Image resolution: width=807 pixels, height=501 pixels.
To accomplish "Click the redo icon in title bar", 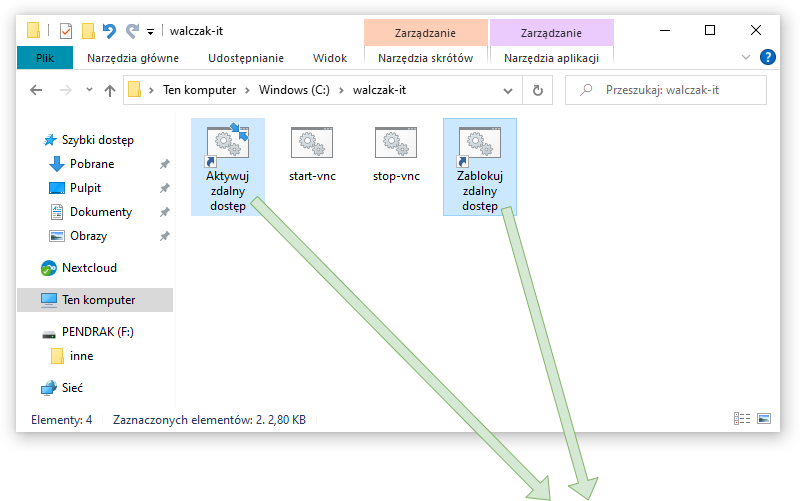I will click(x=132, y=31).
